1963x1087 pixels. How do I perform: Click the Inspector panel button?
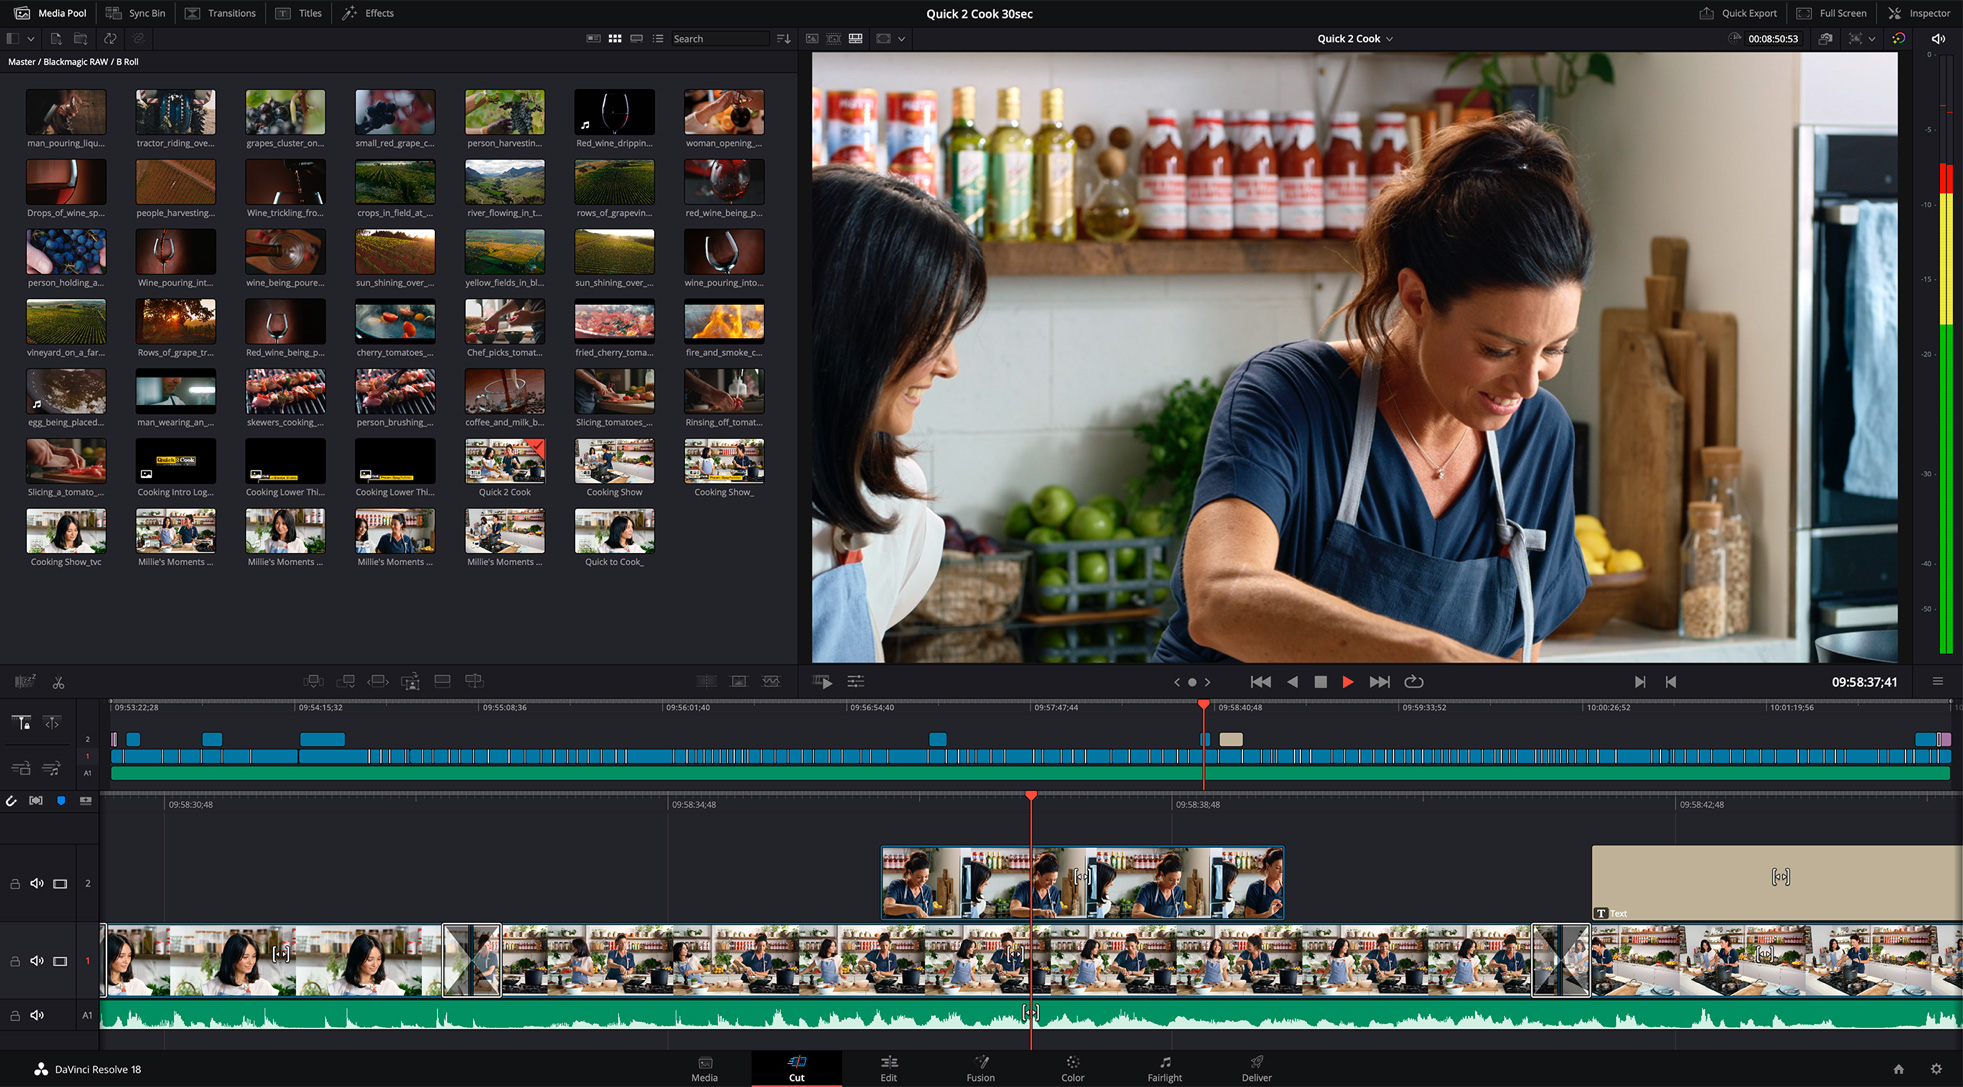click(x=1922, y=12)
